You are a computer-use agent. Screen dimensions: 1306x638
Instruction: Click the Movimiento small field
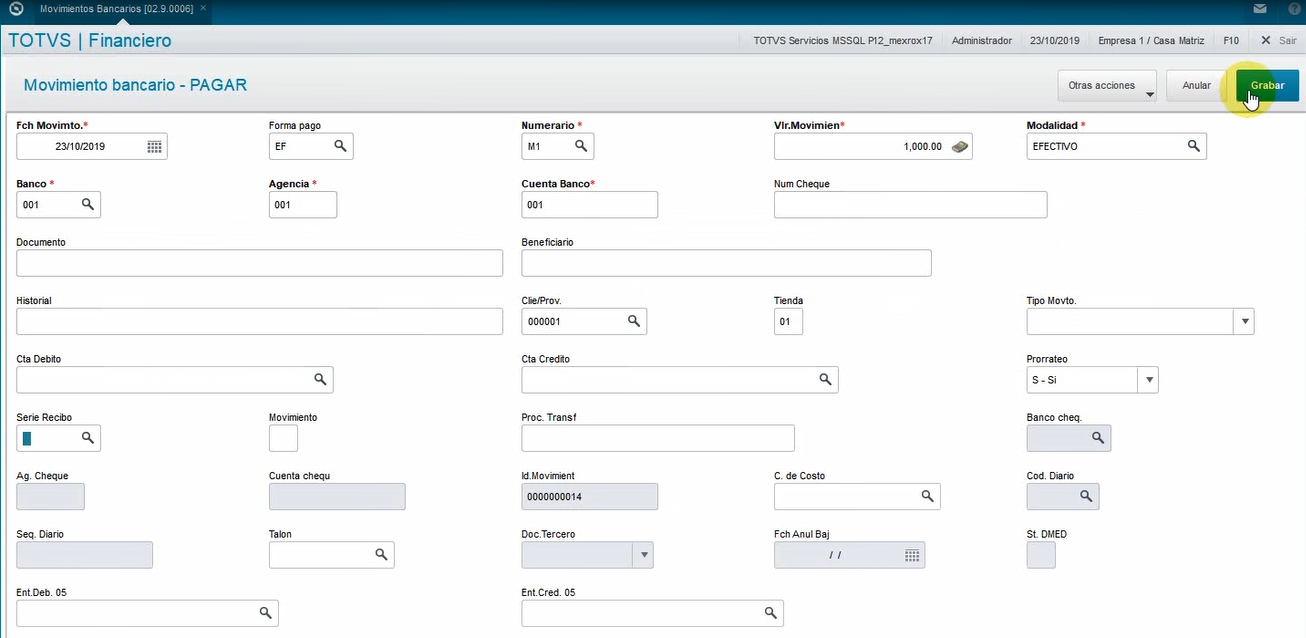coord(284,438)
